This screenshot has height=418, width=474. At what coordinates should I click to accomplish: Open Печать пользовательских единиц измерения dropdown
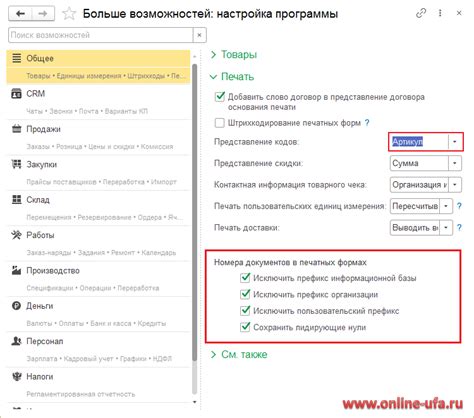click(x=446, y=206)
